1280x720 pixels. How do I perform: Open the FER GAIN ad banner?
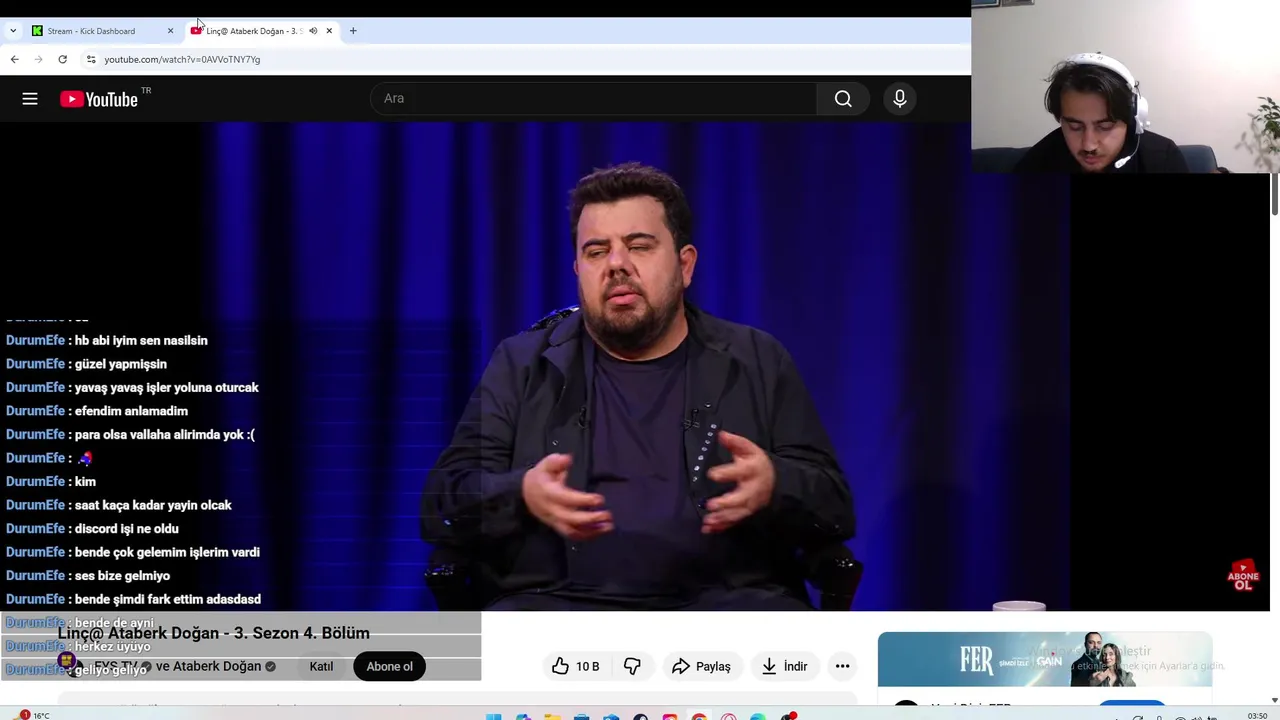[1044, 660]
